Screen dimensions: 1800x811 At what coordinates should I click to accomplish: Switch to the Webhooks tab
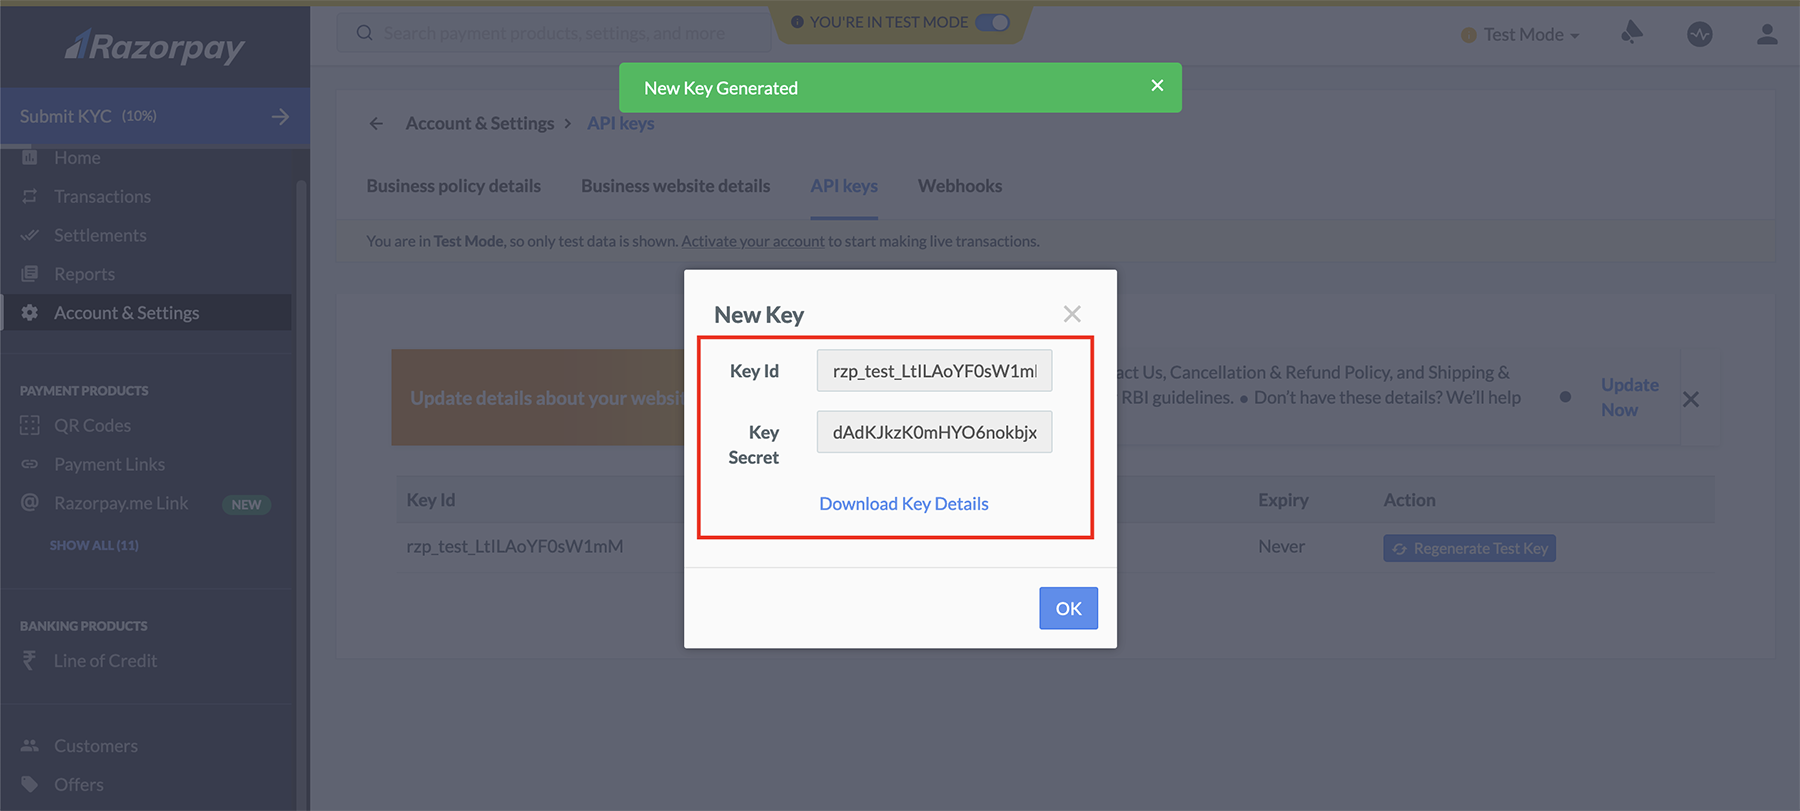pos(960,186)
